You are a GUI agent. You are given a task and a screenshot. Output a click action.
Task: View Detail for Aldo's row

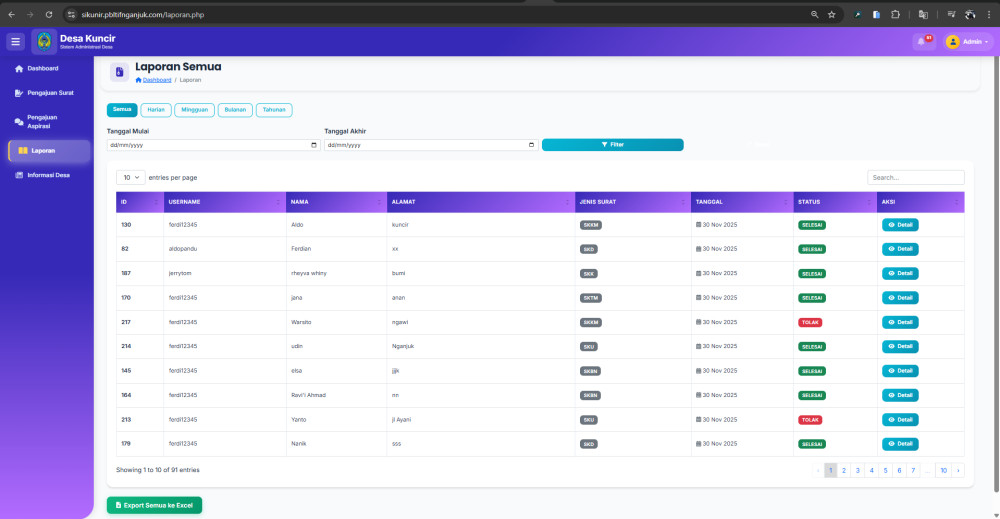click(899, 225)
